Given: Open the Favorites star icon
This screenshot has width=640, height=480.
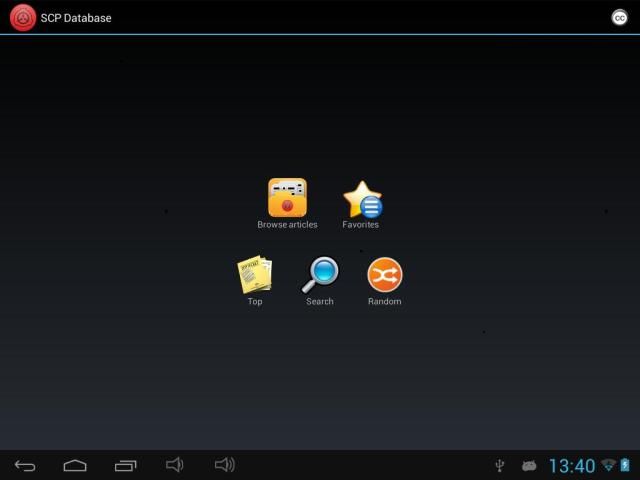Looking at the screenshot, I should click(x=361, y=199).
